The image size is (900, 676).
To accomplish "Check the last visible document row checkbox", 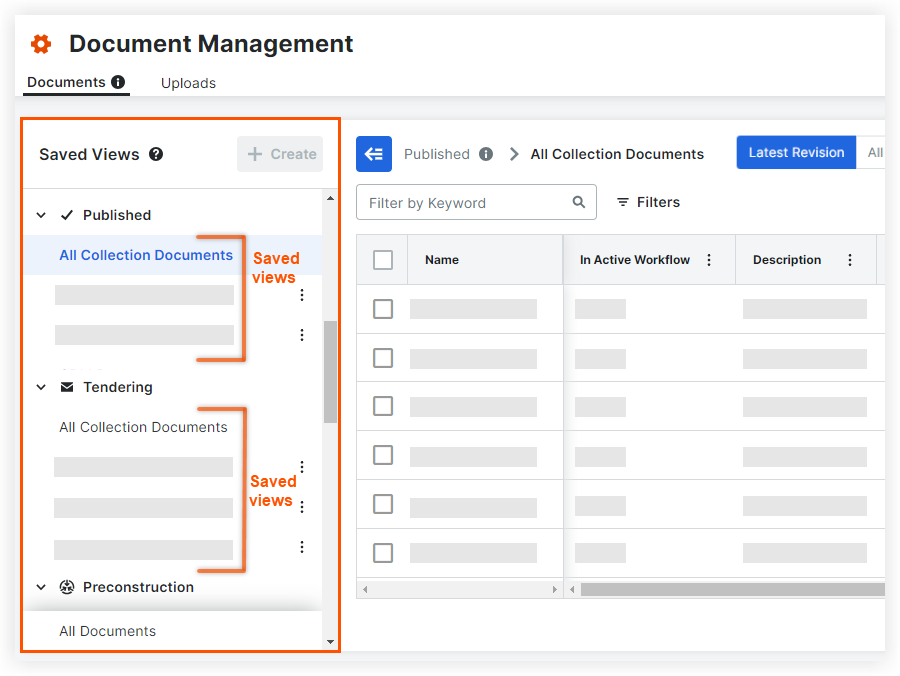I will coord(383,553).
